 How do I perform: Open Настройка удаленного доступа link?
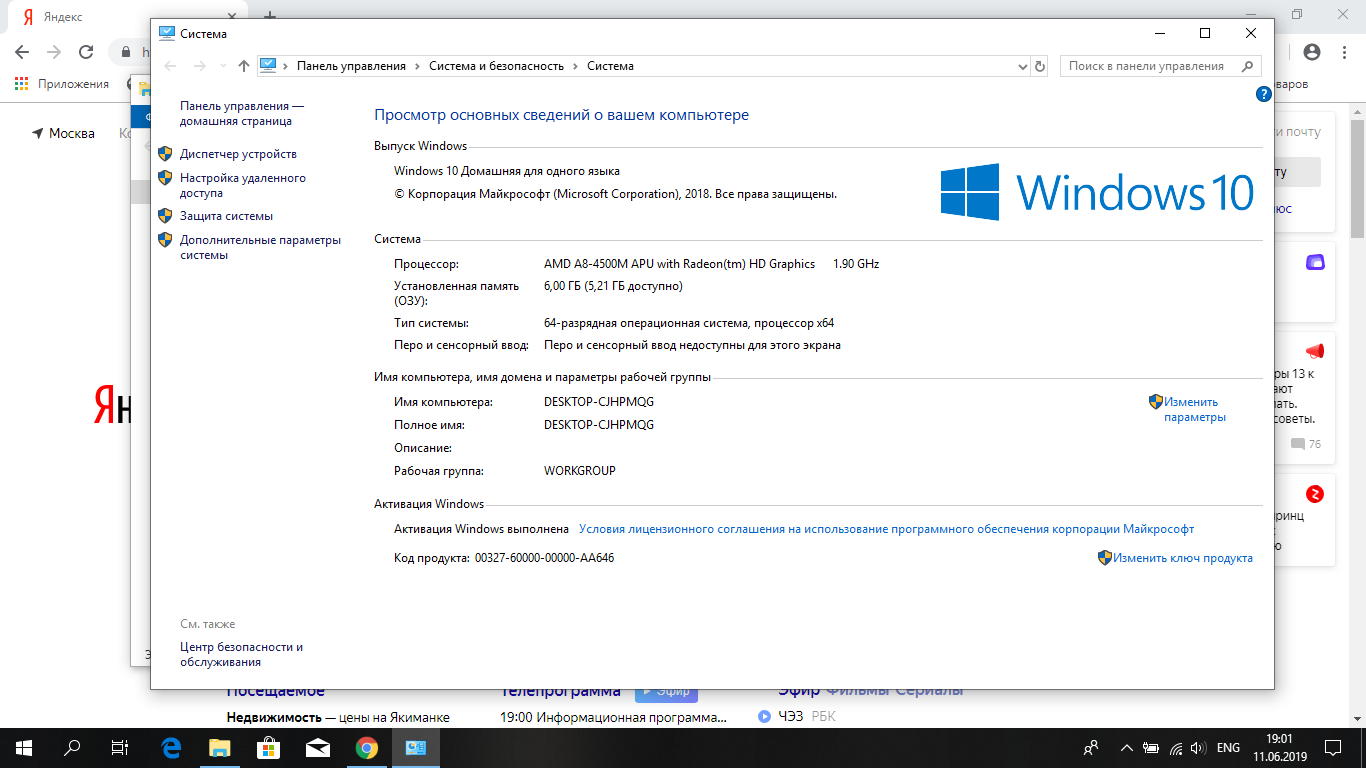coord(243,185)
